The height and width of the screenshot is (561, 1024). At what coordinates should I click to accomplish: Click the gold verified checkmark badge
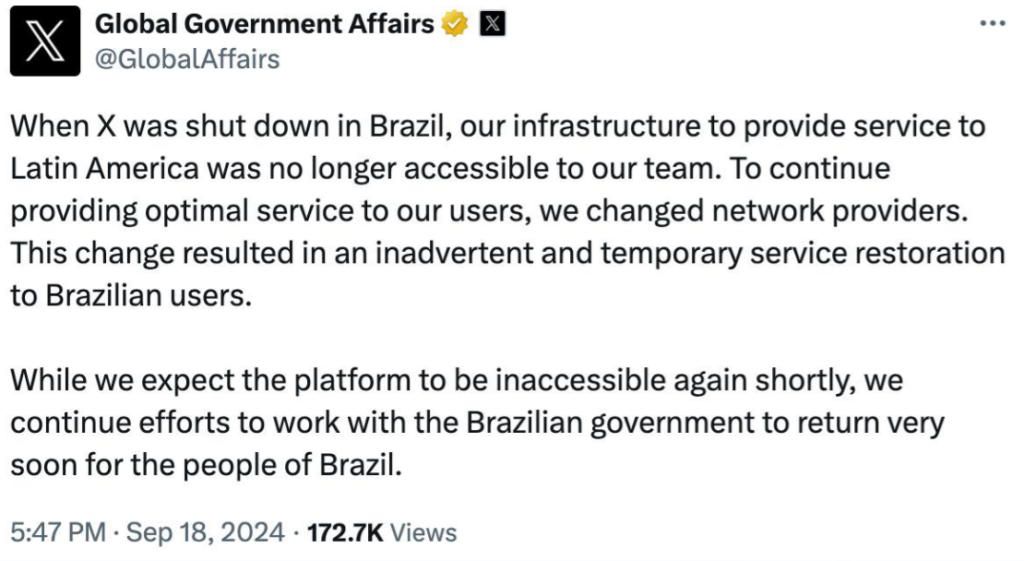click(455, 25)
